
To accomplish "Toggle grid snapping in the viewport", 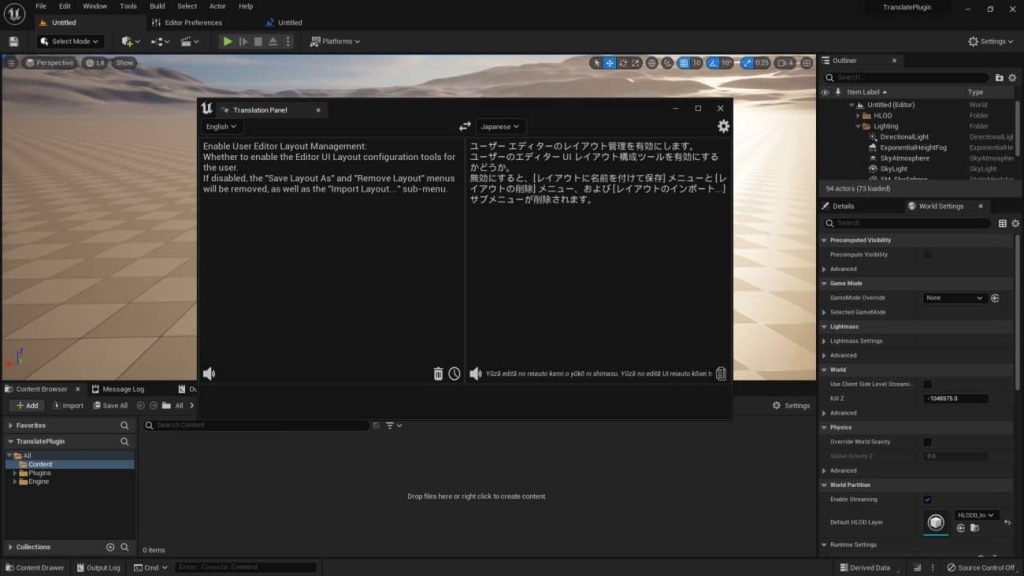I will coord(683,63).
